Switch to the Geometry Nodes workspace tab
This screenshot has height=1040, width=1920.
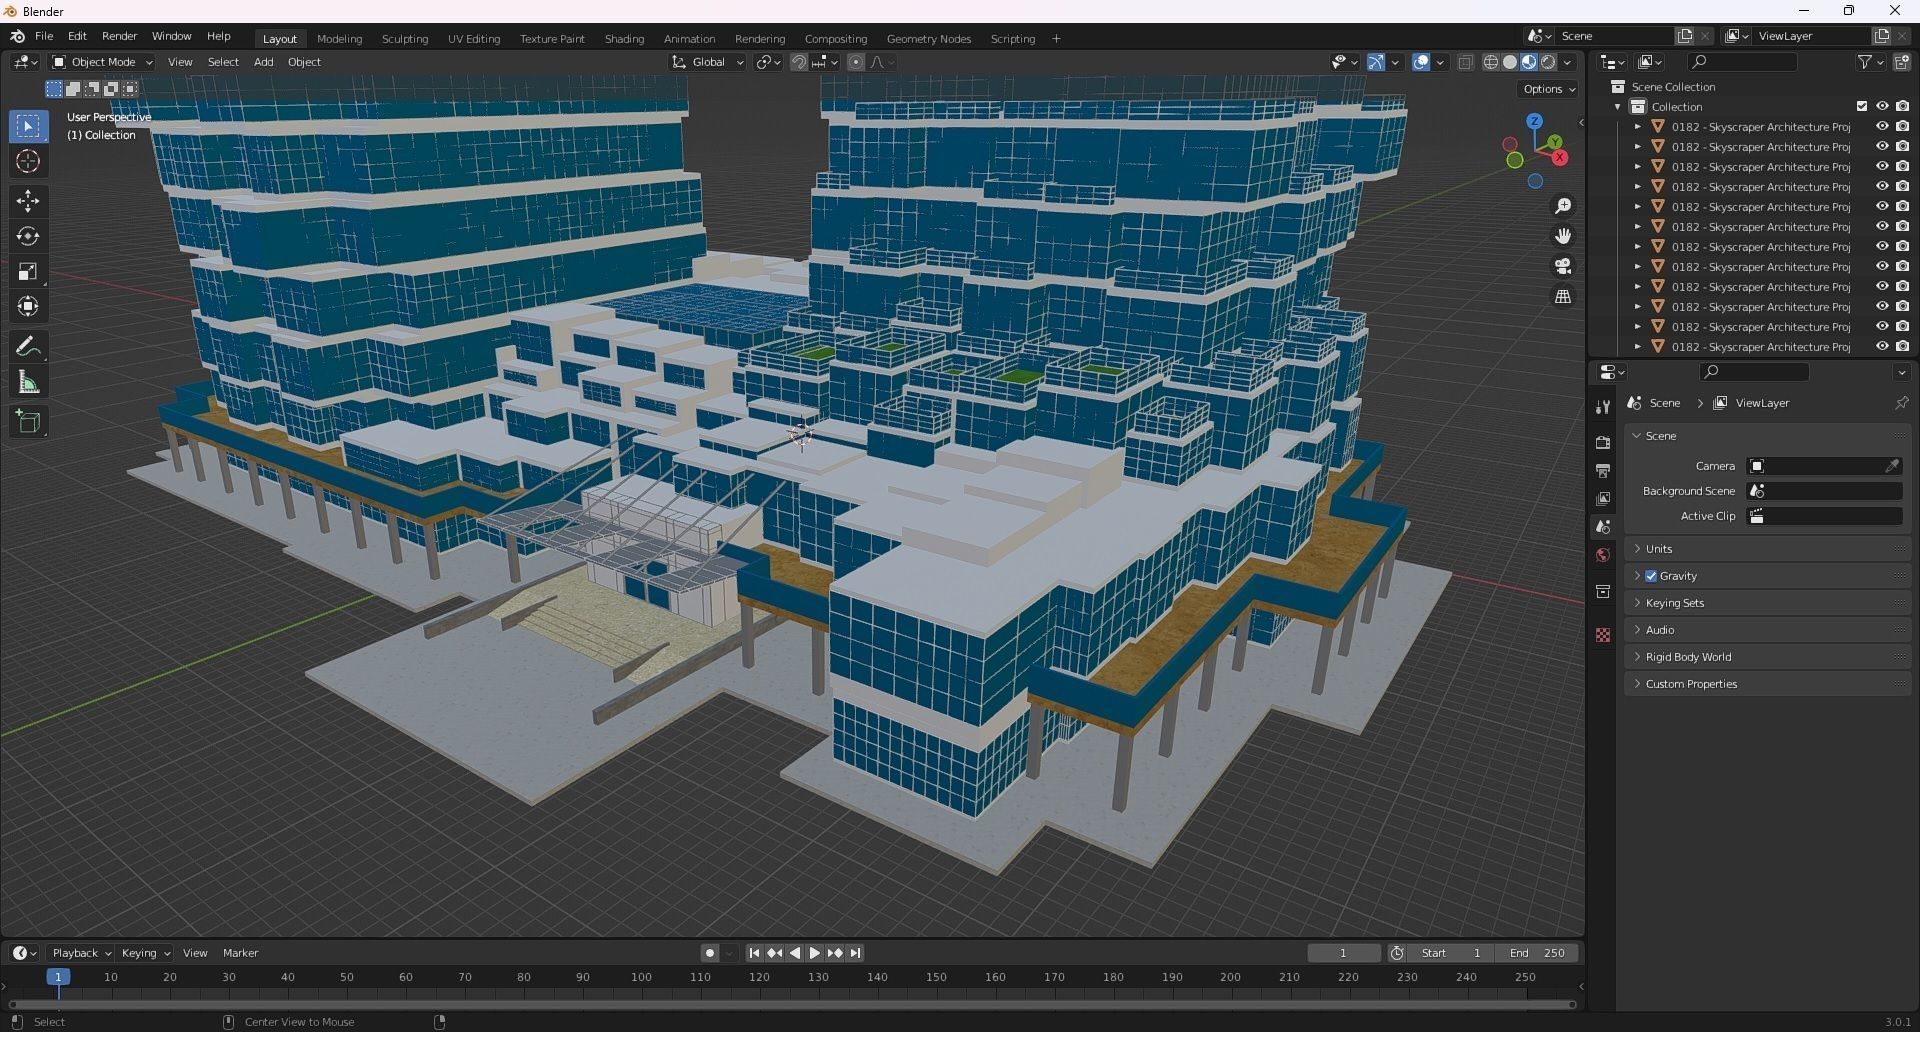pos(928,38)
